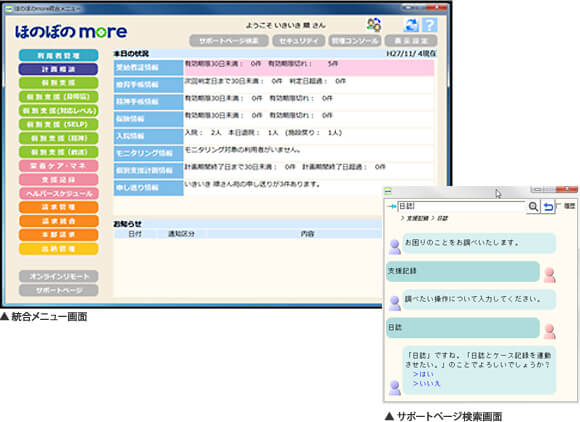This screenshot has width=580, height=422.
Task: Click the 入院 2人 hospitalization status text
Action: [x=203, y=132]
